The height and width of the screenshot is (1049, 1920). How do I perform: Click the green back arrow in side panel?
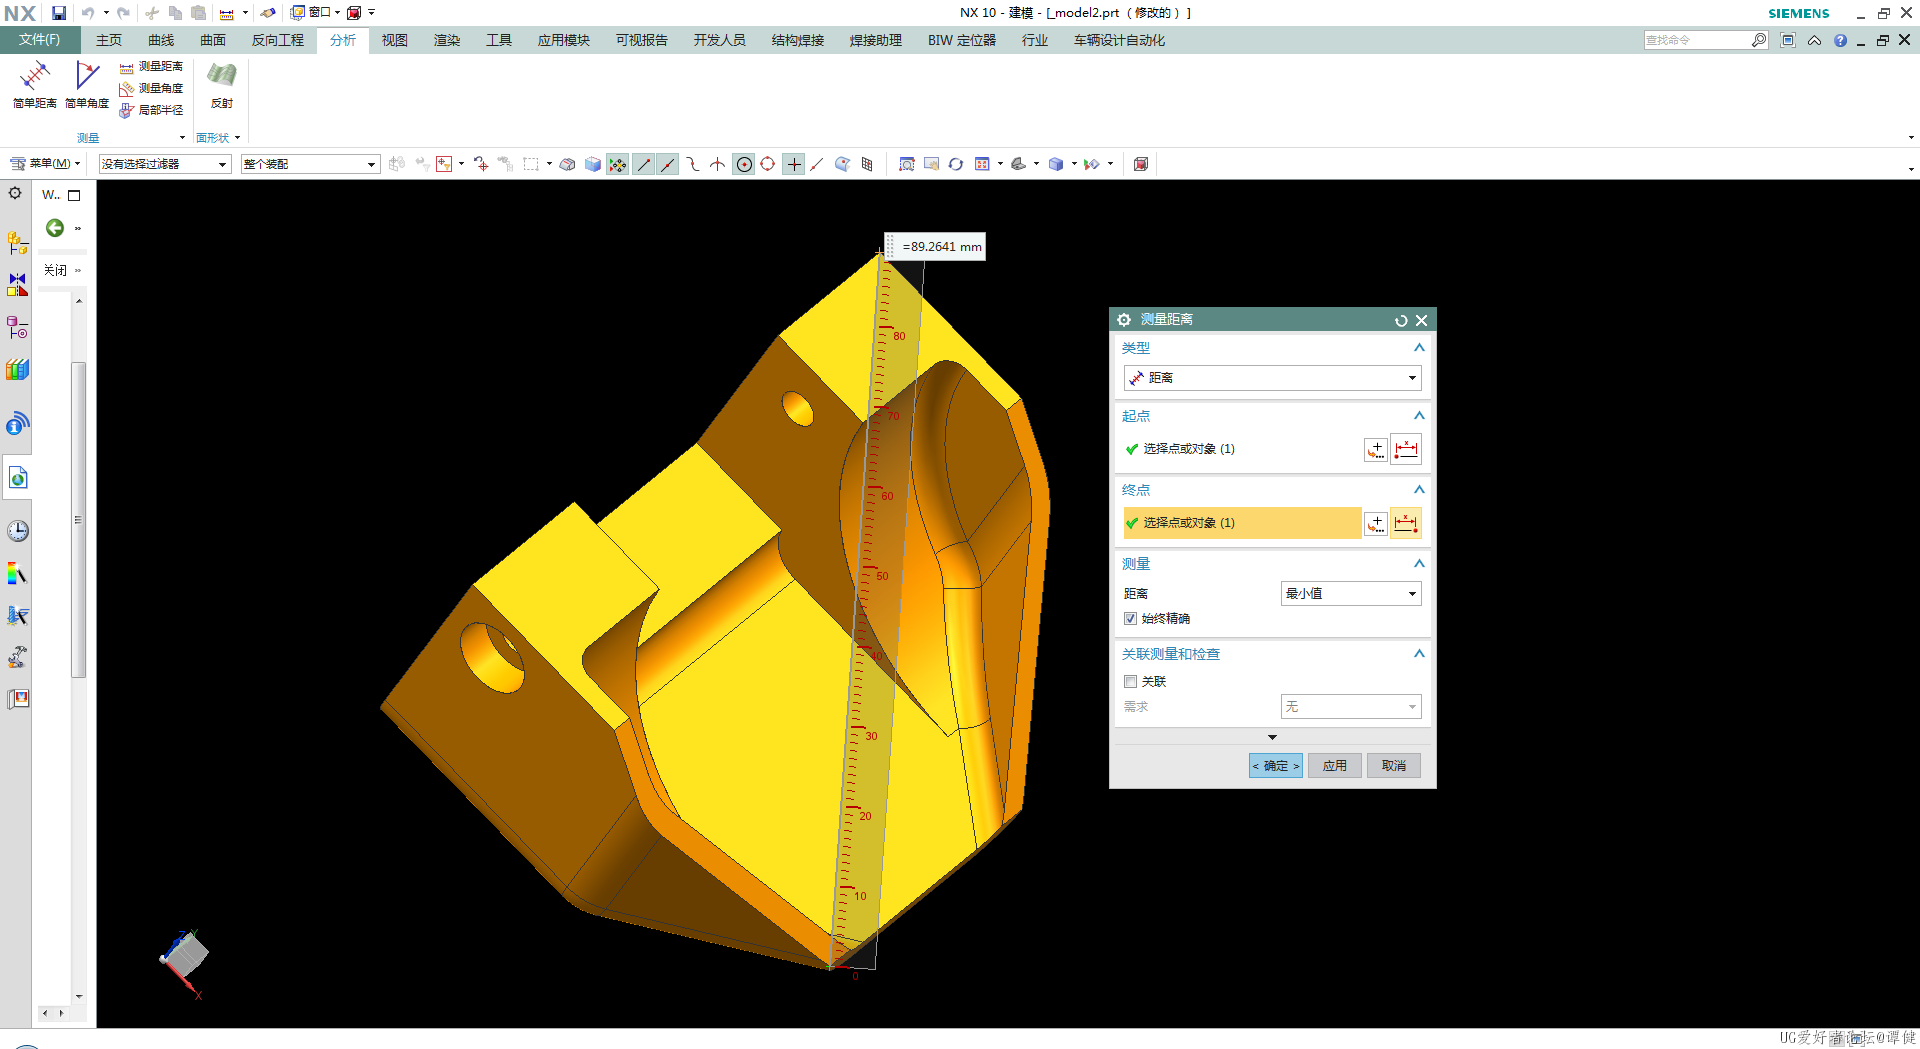tap(55, 228)
